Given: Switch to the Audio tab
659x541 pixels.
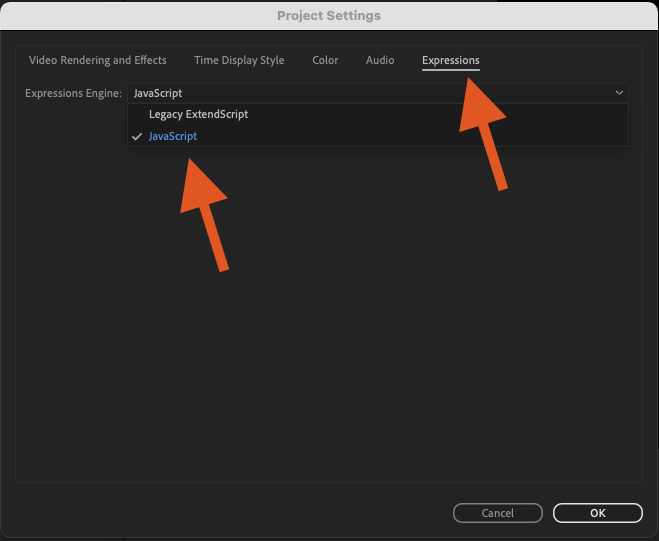Looking at the screenshot, I should pyautogui.click(x=380, y=60).
